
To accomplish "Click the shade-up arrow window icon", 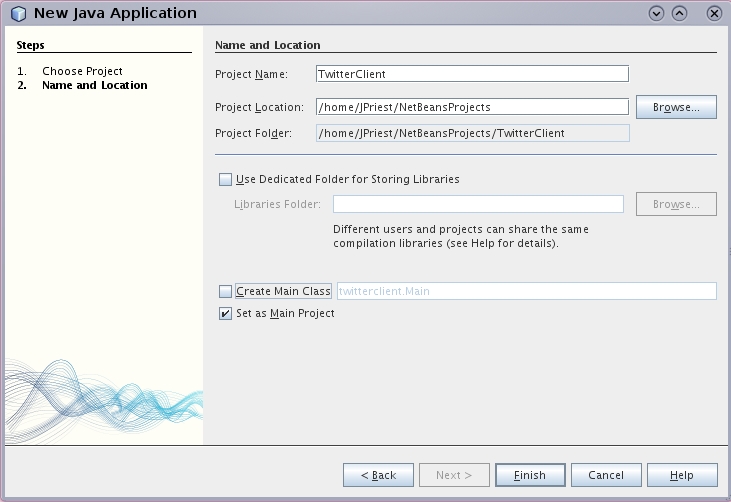I will coord(679,14).
